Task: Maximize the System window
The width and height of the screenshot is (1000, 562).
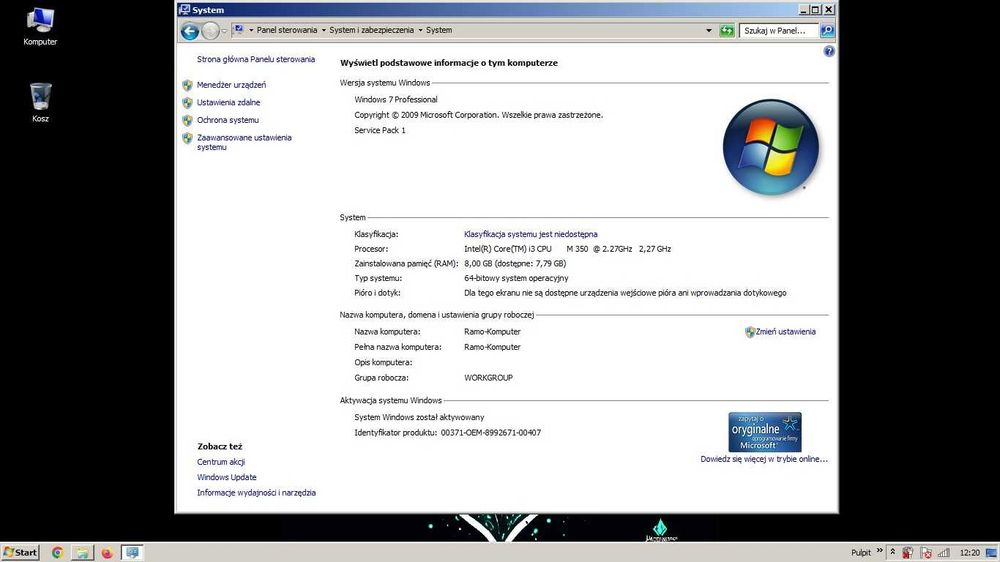Action: (x=816, y=10)
